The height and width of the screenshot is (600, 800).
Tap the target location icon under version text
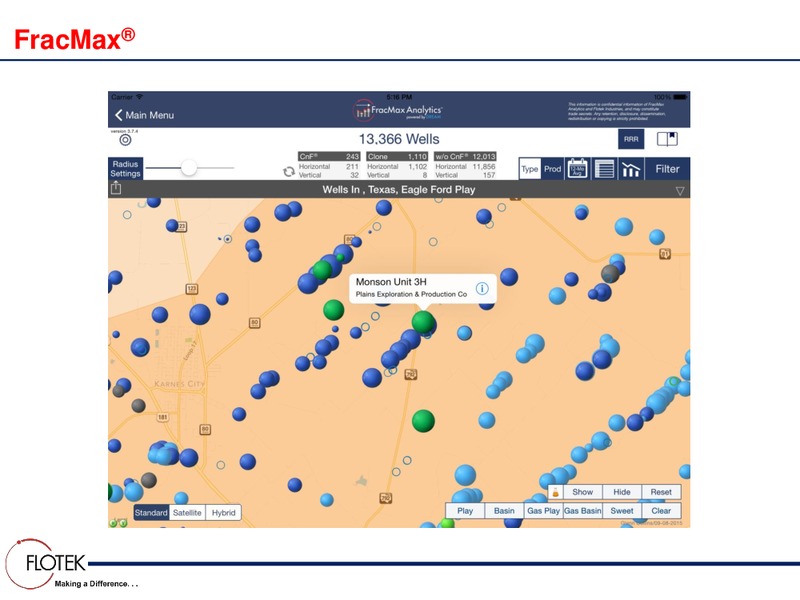pyautogui.click(x=126, y=140)
